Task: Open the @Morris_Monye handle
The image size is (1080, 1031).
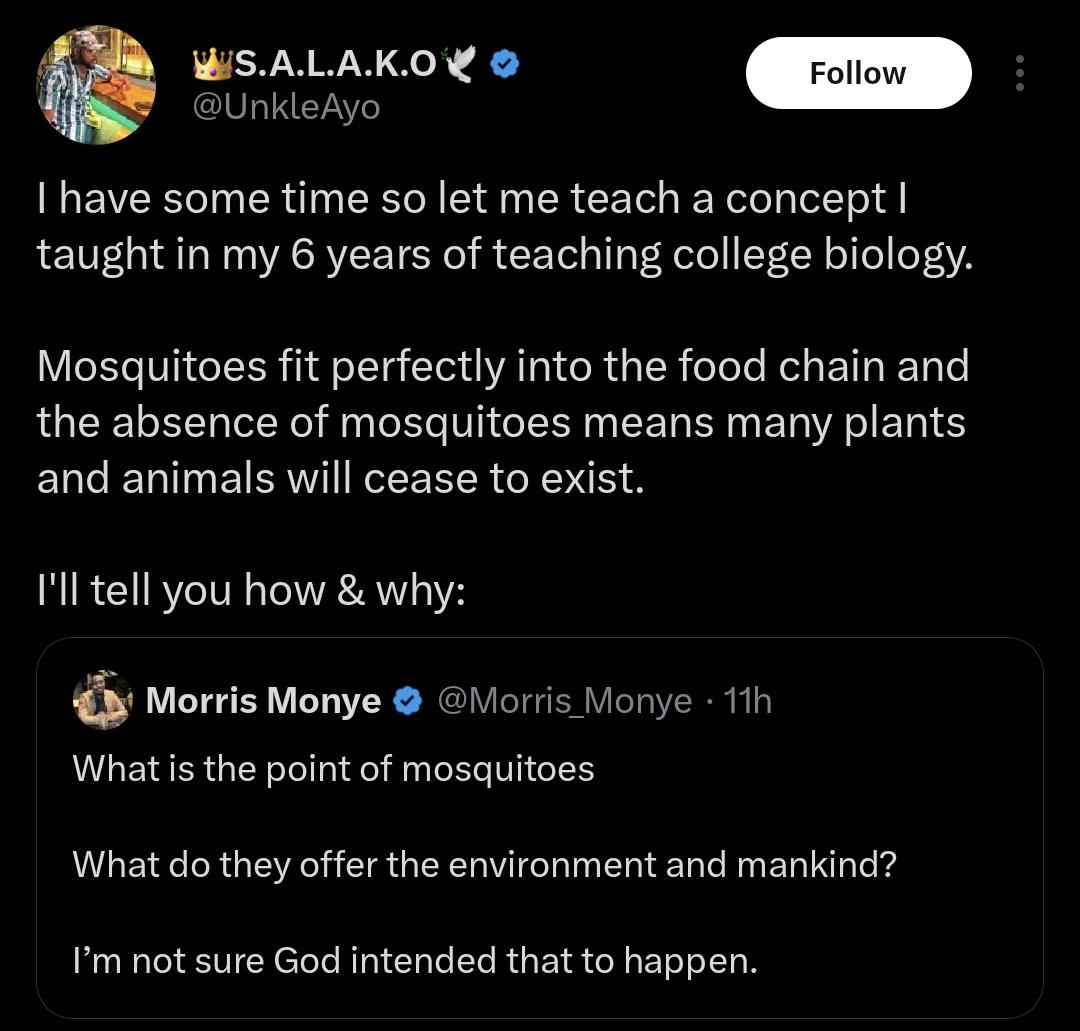Action: click(x=565, y=701)
